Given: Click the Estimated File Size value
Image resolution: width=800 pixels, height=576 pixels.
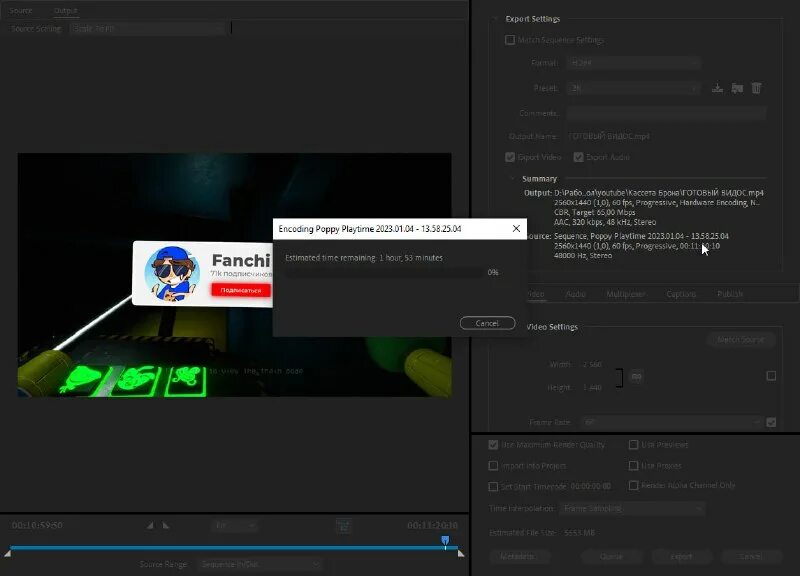Looking at the screenshot, I should [x=580, y=533].
